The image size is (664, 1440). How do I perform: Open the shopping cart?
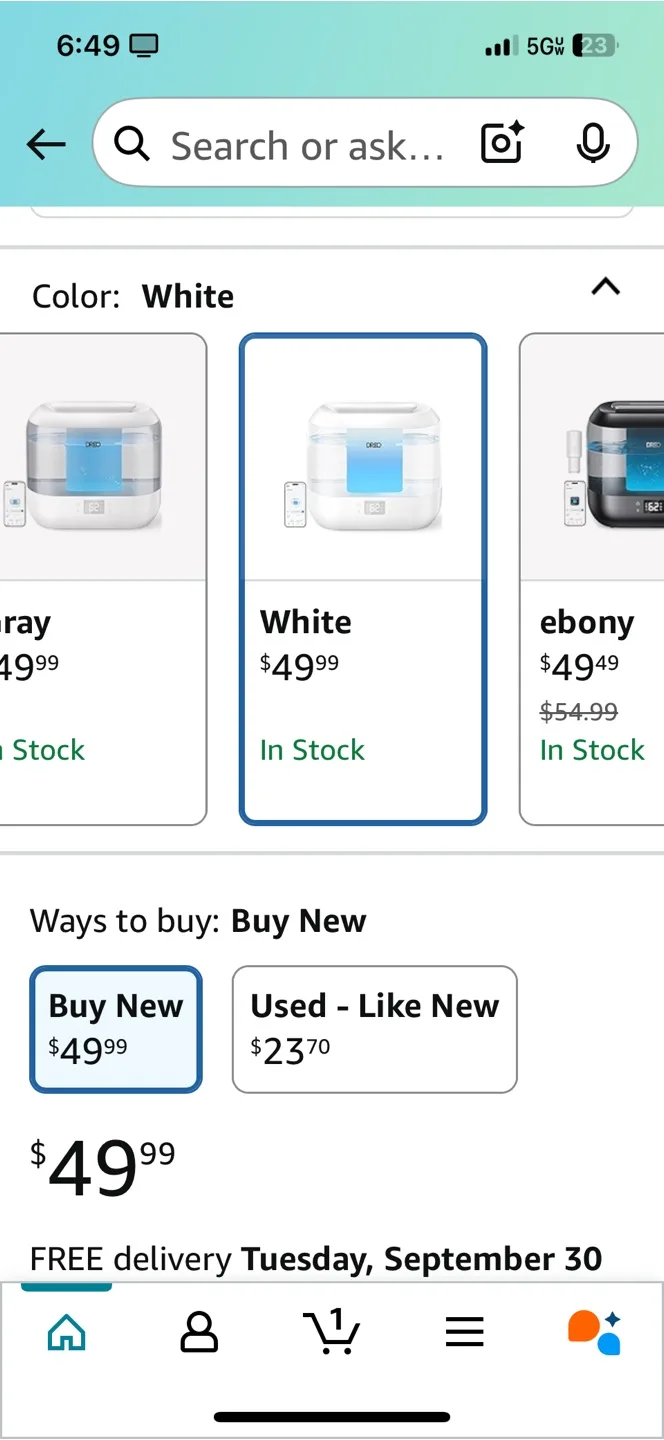[331, 1332]
